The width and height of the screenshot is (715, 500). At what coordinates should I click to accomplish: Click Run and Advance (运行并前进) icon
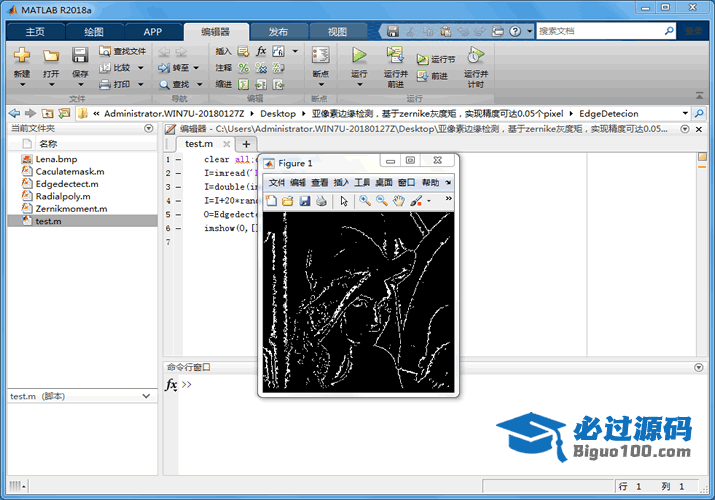click(x=395, y=55)
